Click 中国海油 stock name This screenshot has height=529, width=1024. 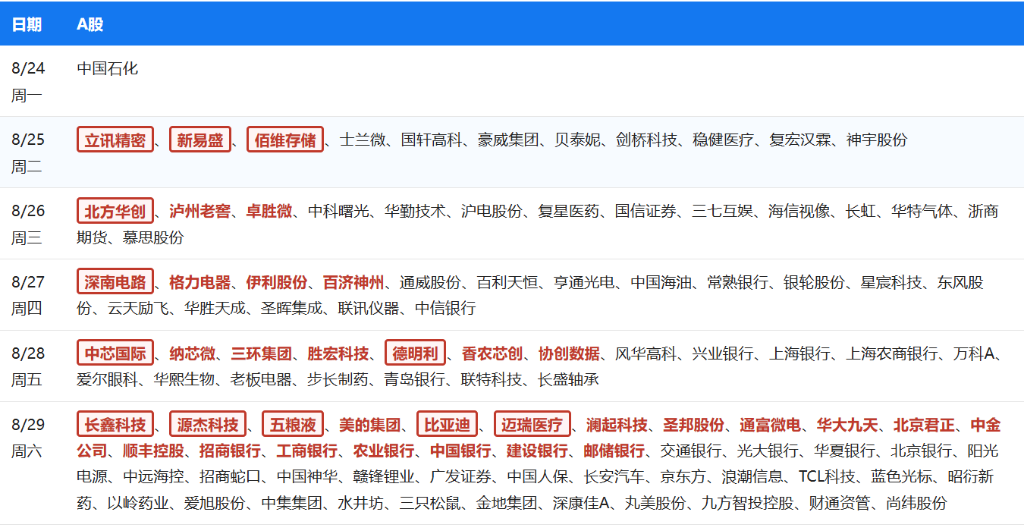(661, 282)
